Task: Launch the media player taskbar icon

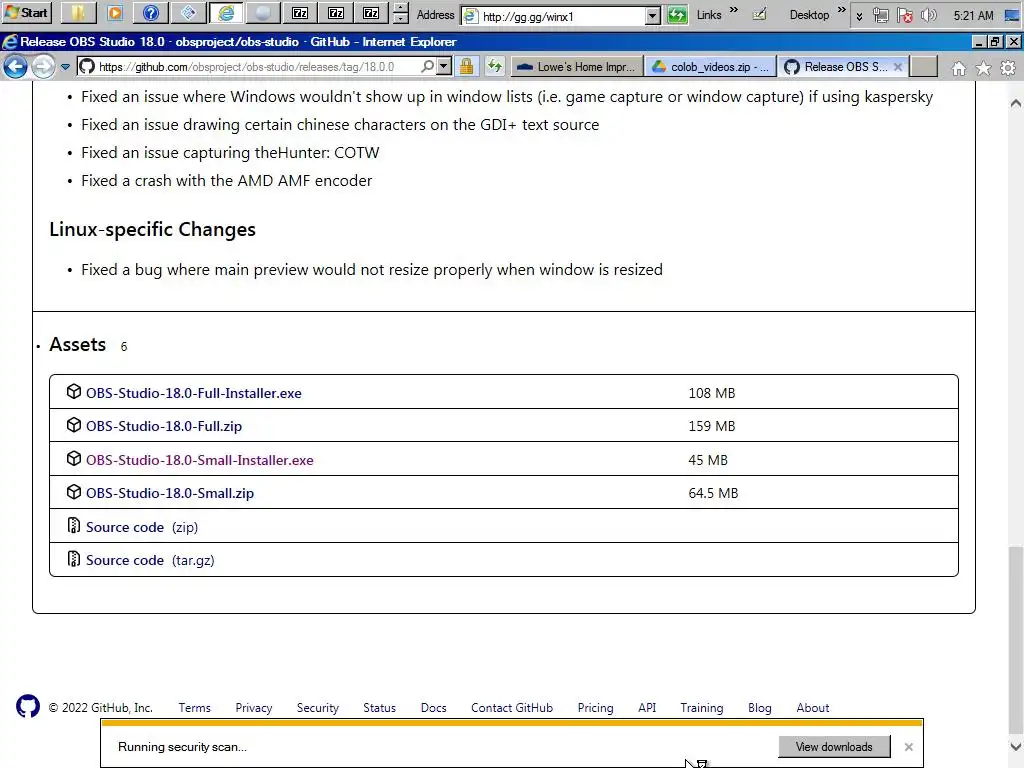Action: pos(115,12)
